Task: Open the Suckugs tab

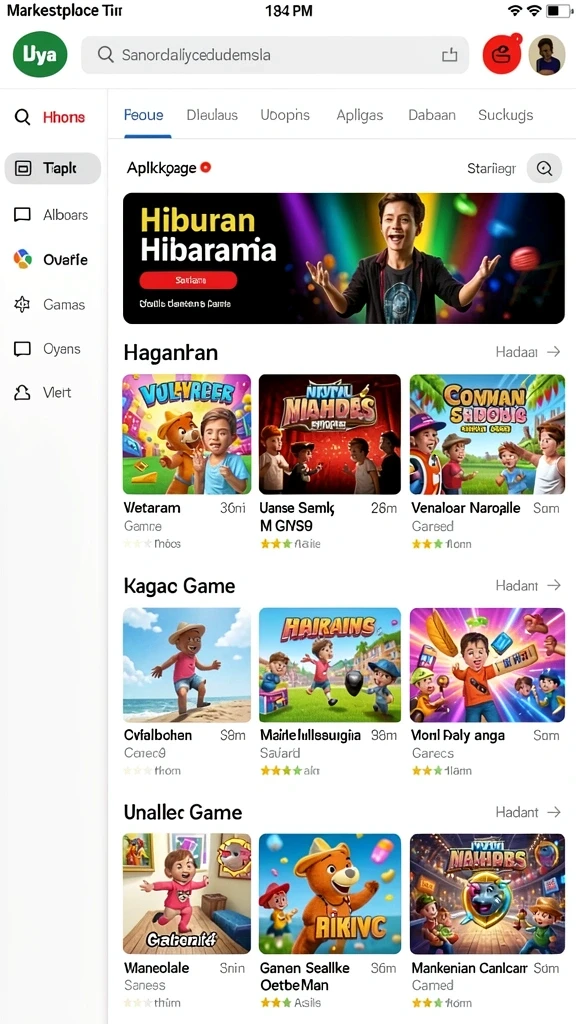Action: point(505,116)
